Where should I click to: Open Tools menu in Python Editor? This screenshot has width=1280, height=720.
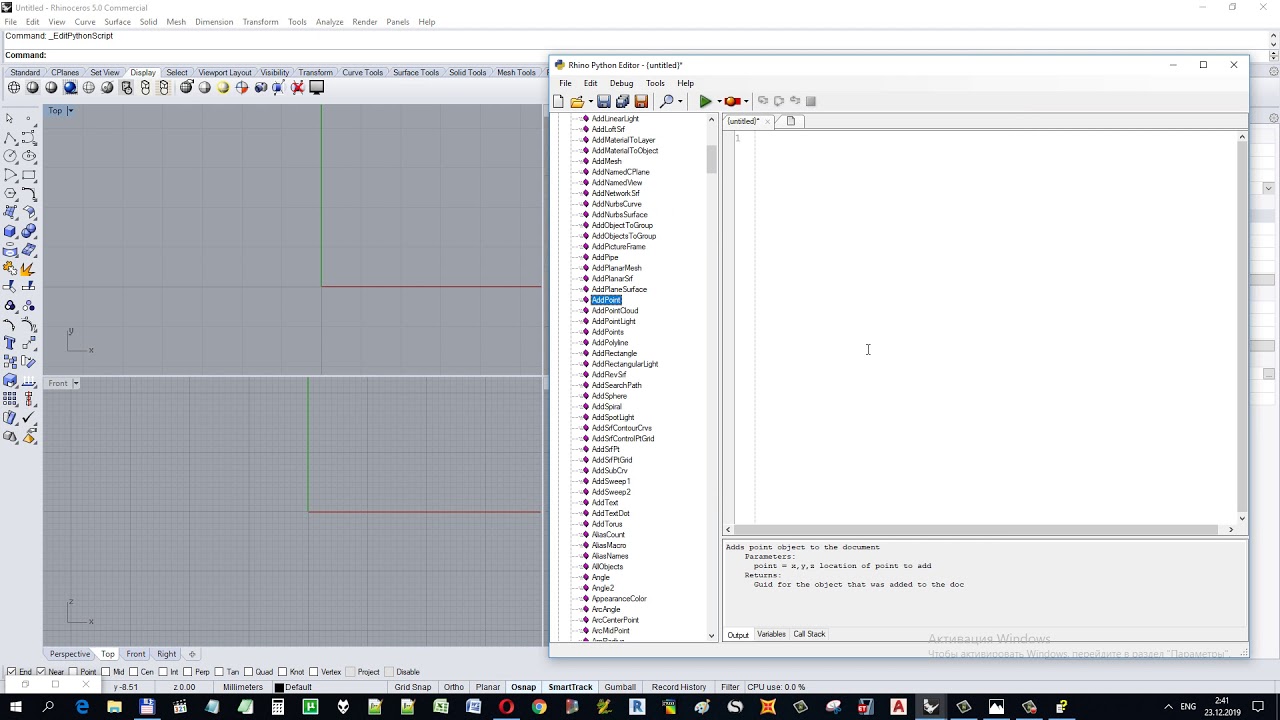(655, 83)
